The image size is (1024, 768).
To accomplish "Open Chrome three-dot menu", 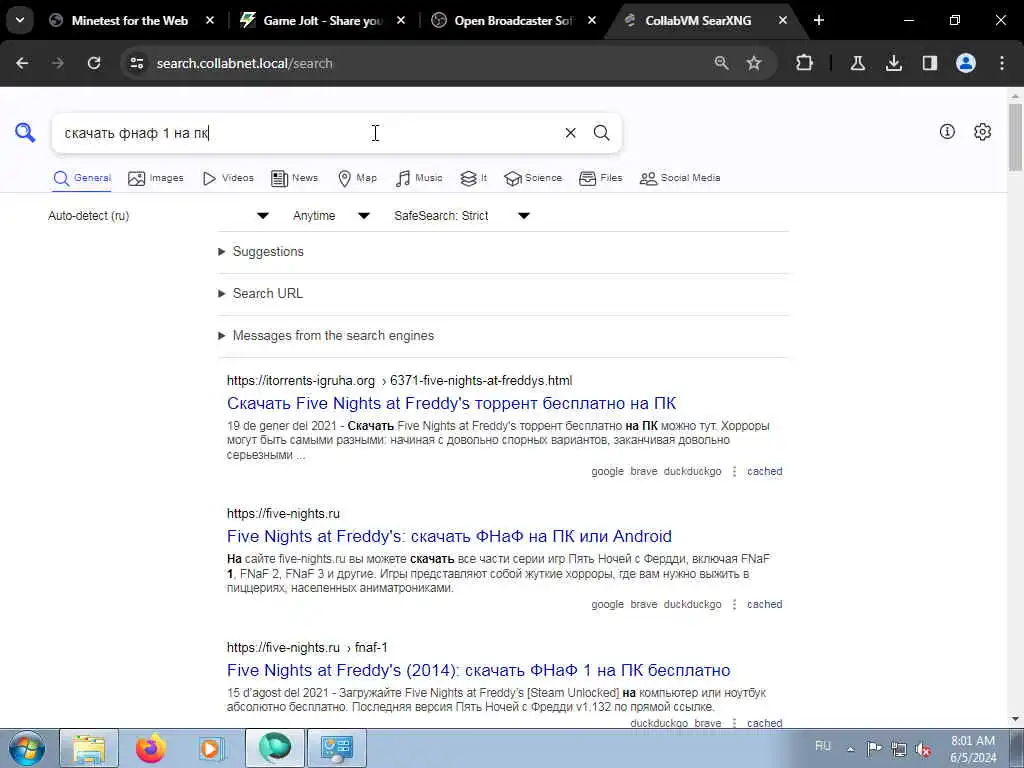I will pos(1002,63).
